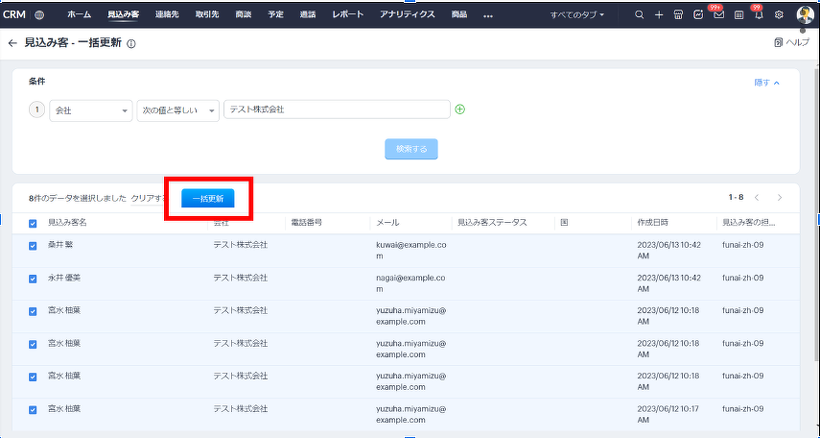Click the plus icon to create record
This screenshot has width=820, height=438.
click(659, 15)
